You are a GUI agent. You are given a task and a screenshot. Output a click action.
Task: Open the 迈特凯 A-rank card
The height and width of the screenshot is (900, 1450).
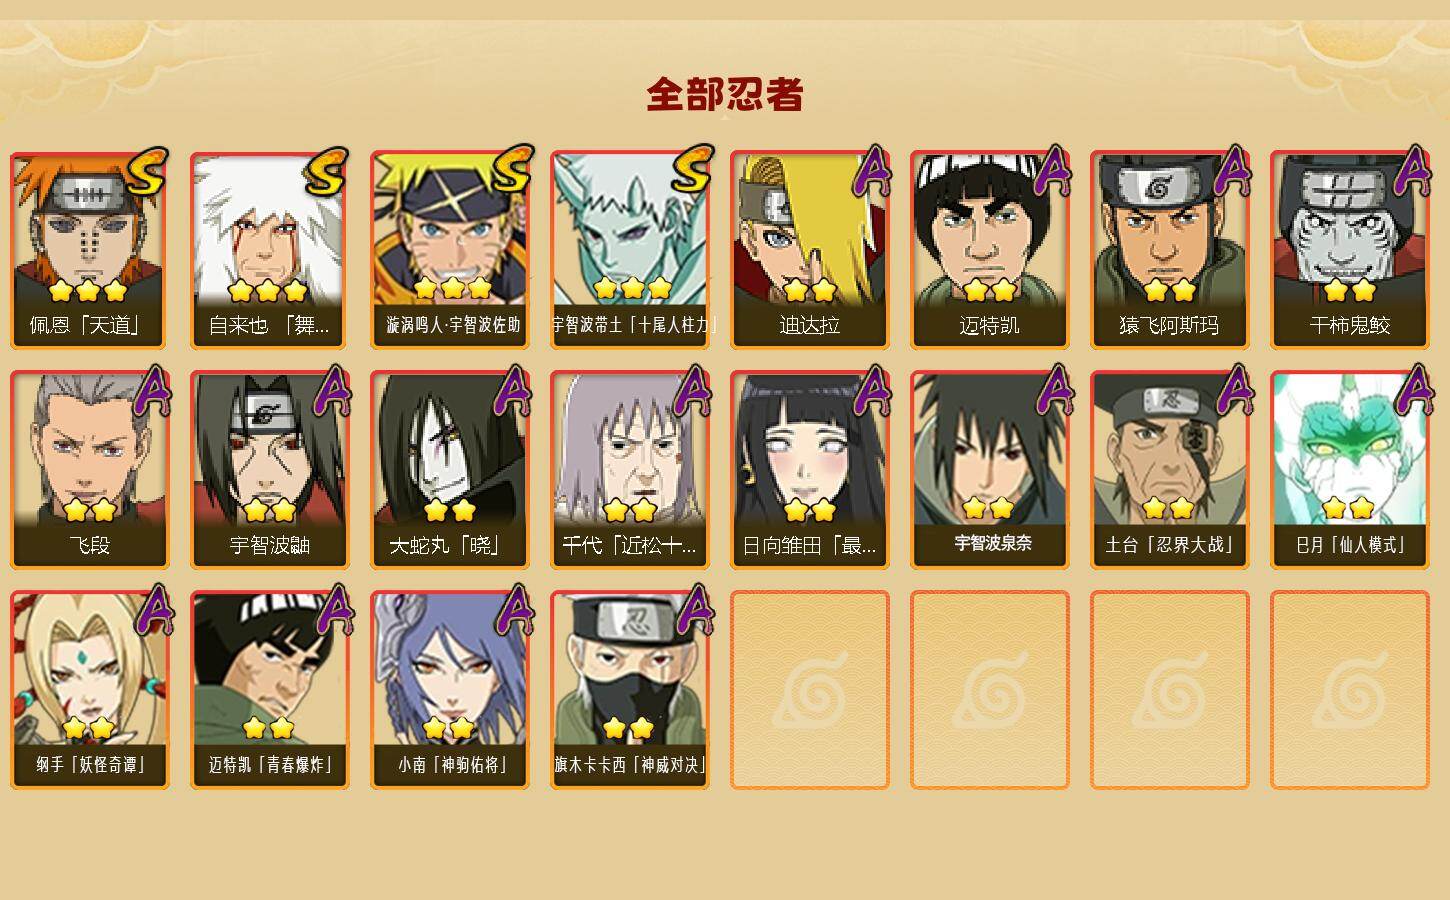click(990, 250)
